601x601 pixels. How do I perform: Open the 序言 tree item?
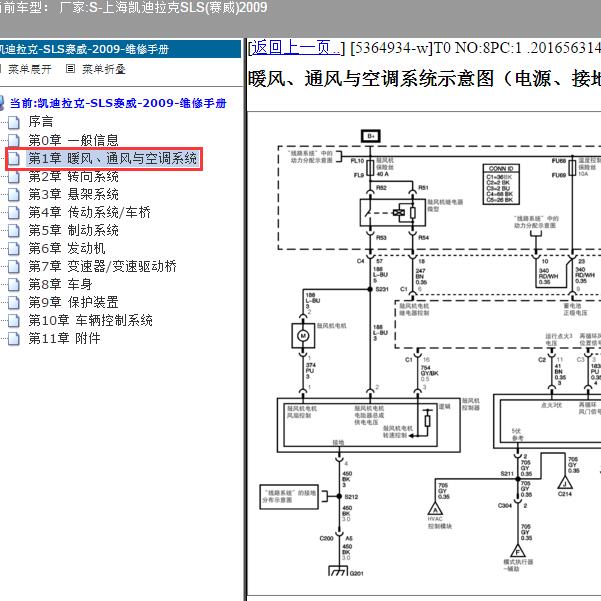click(41, 122)
